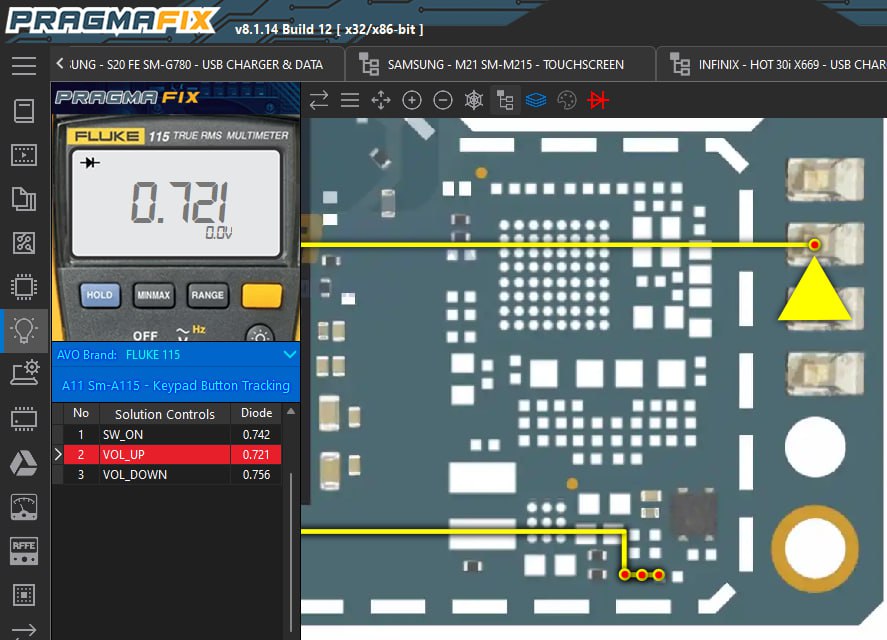The width and height of the screenshot is (887, 640).
Task: Click the 0.756 diode value
Action: coord(256,474)
